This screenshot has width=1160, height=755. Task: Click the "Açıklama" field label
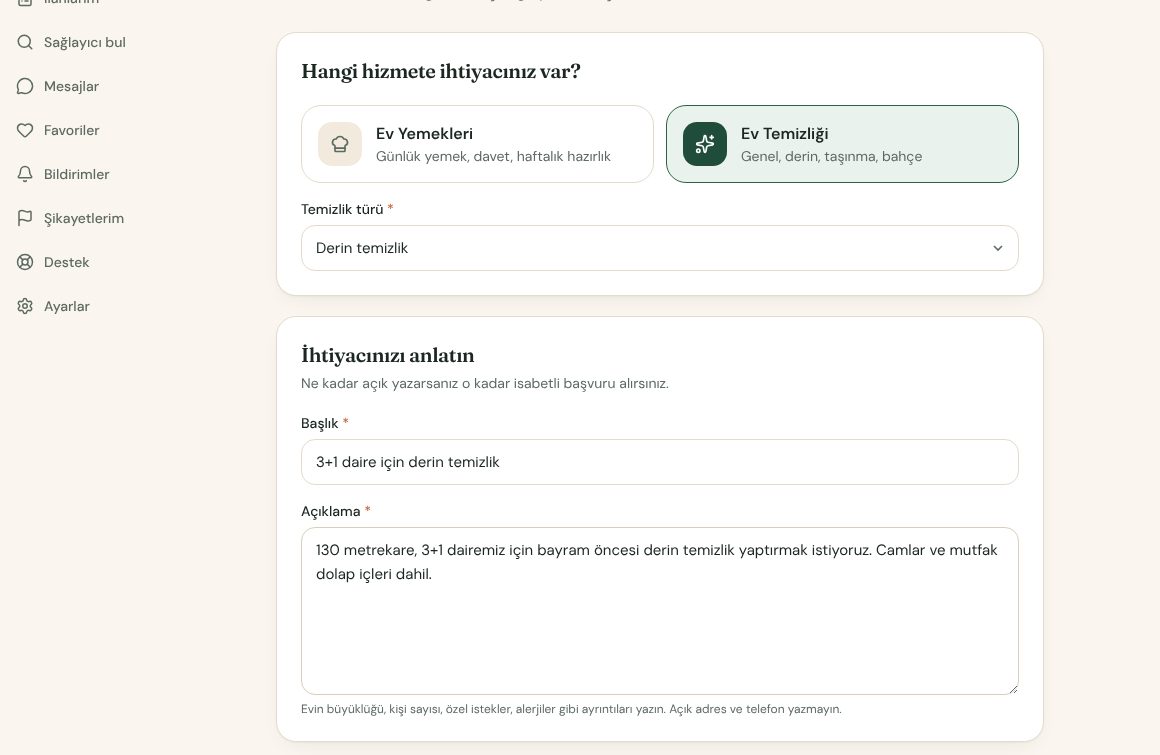click(x=331, y=511)
